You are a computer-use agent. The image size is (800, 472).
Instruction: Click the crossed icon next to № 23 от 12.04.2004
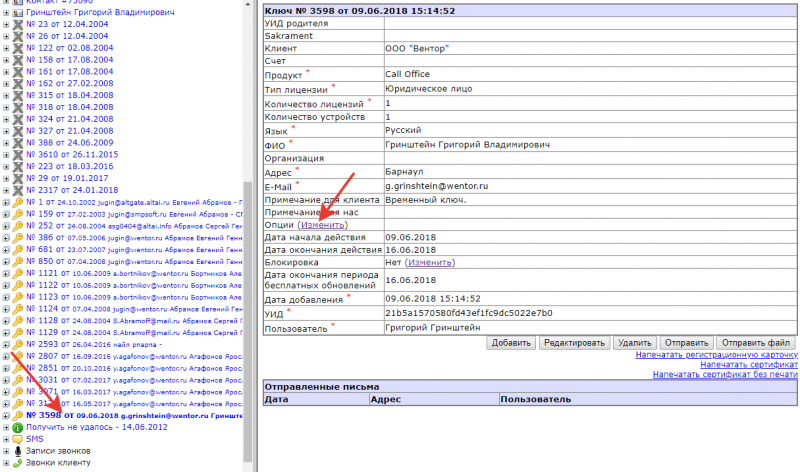pos(18,24)
